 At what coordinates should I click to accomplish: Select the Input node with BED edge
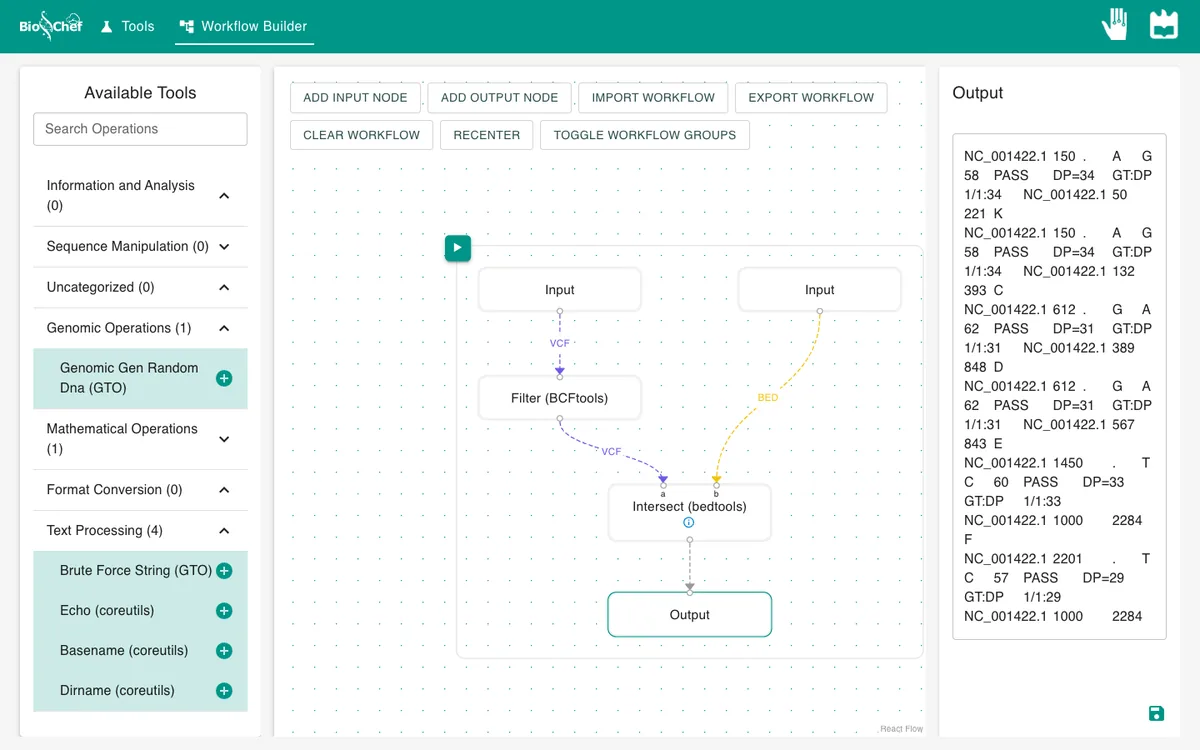pos(820,290)
